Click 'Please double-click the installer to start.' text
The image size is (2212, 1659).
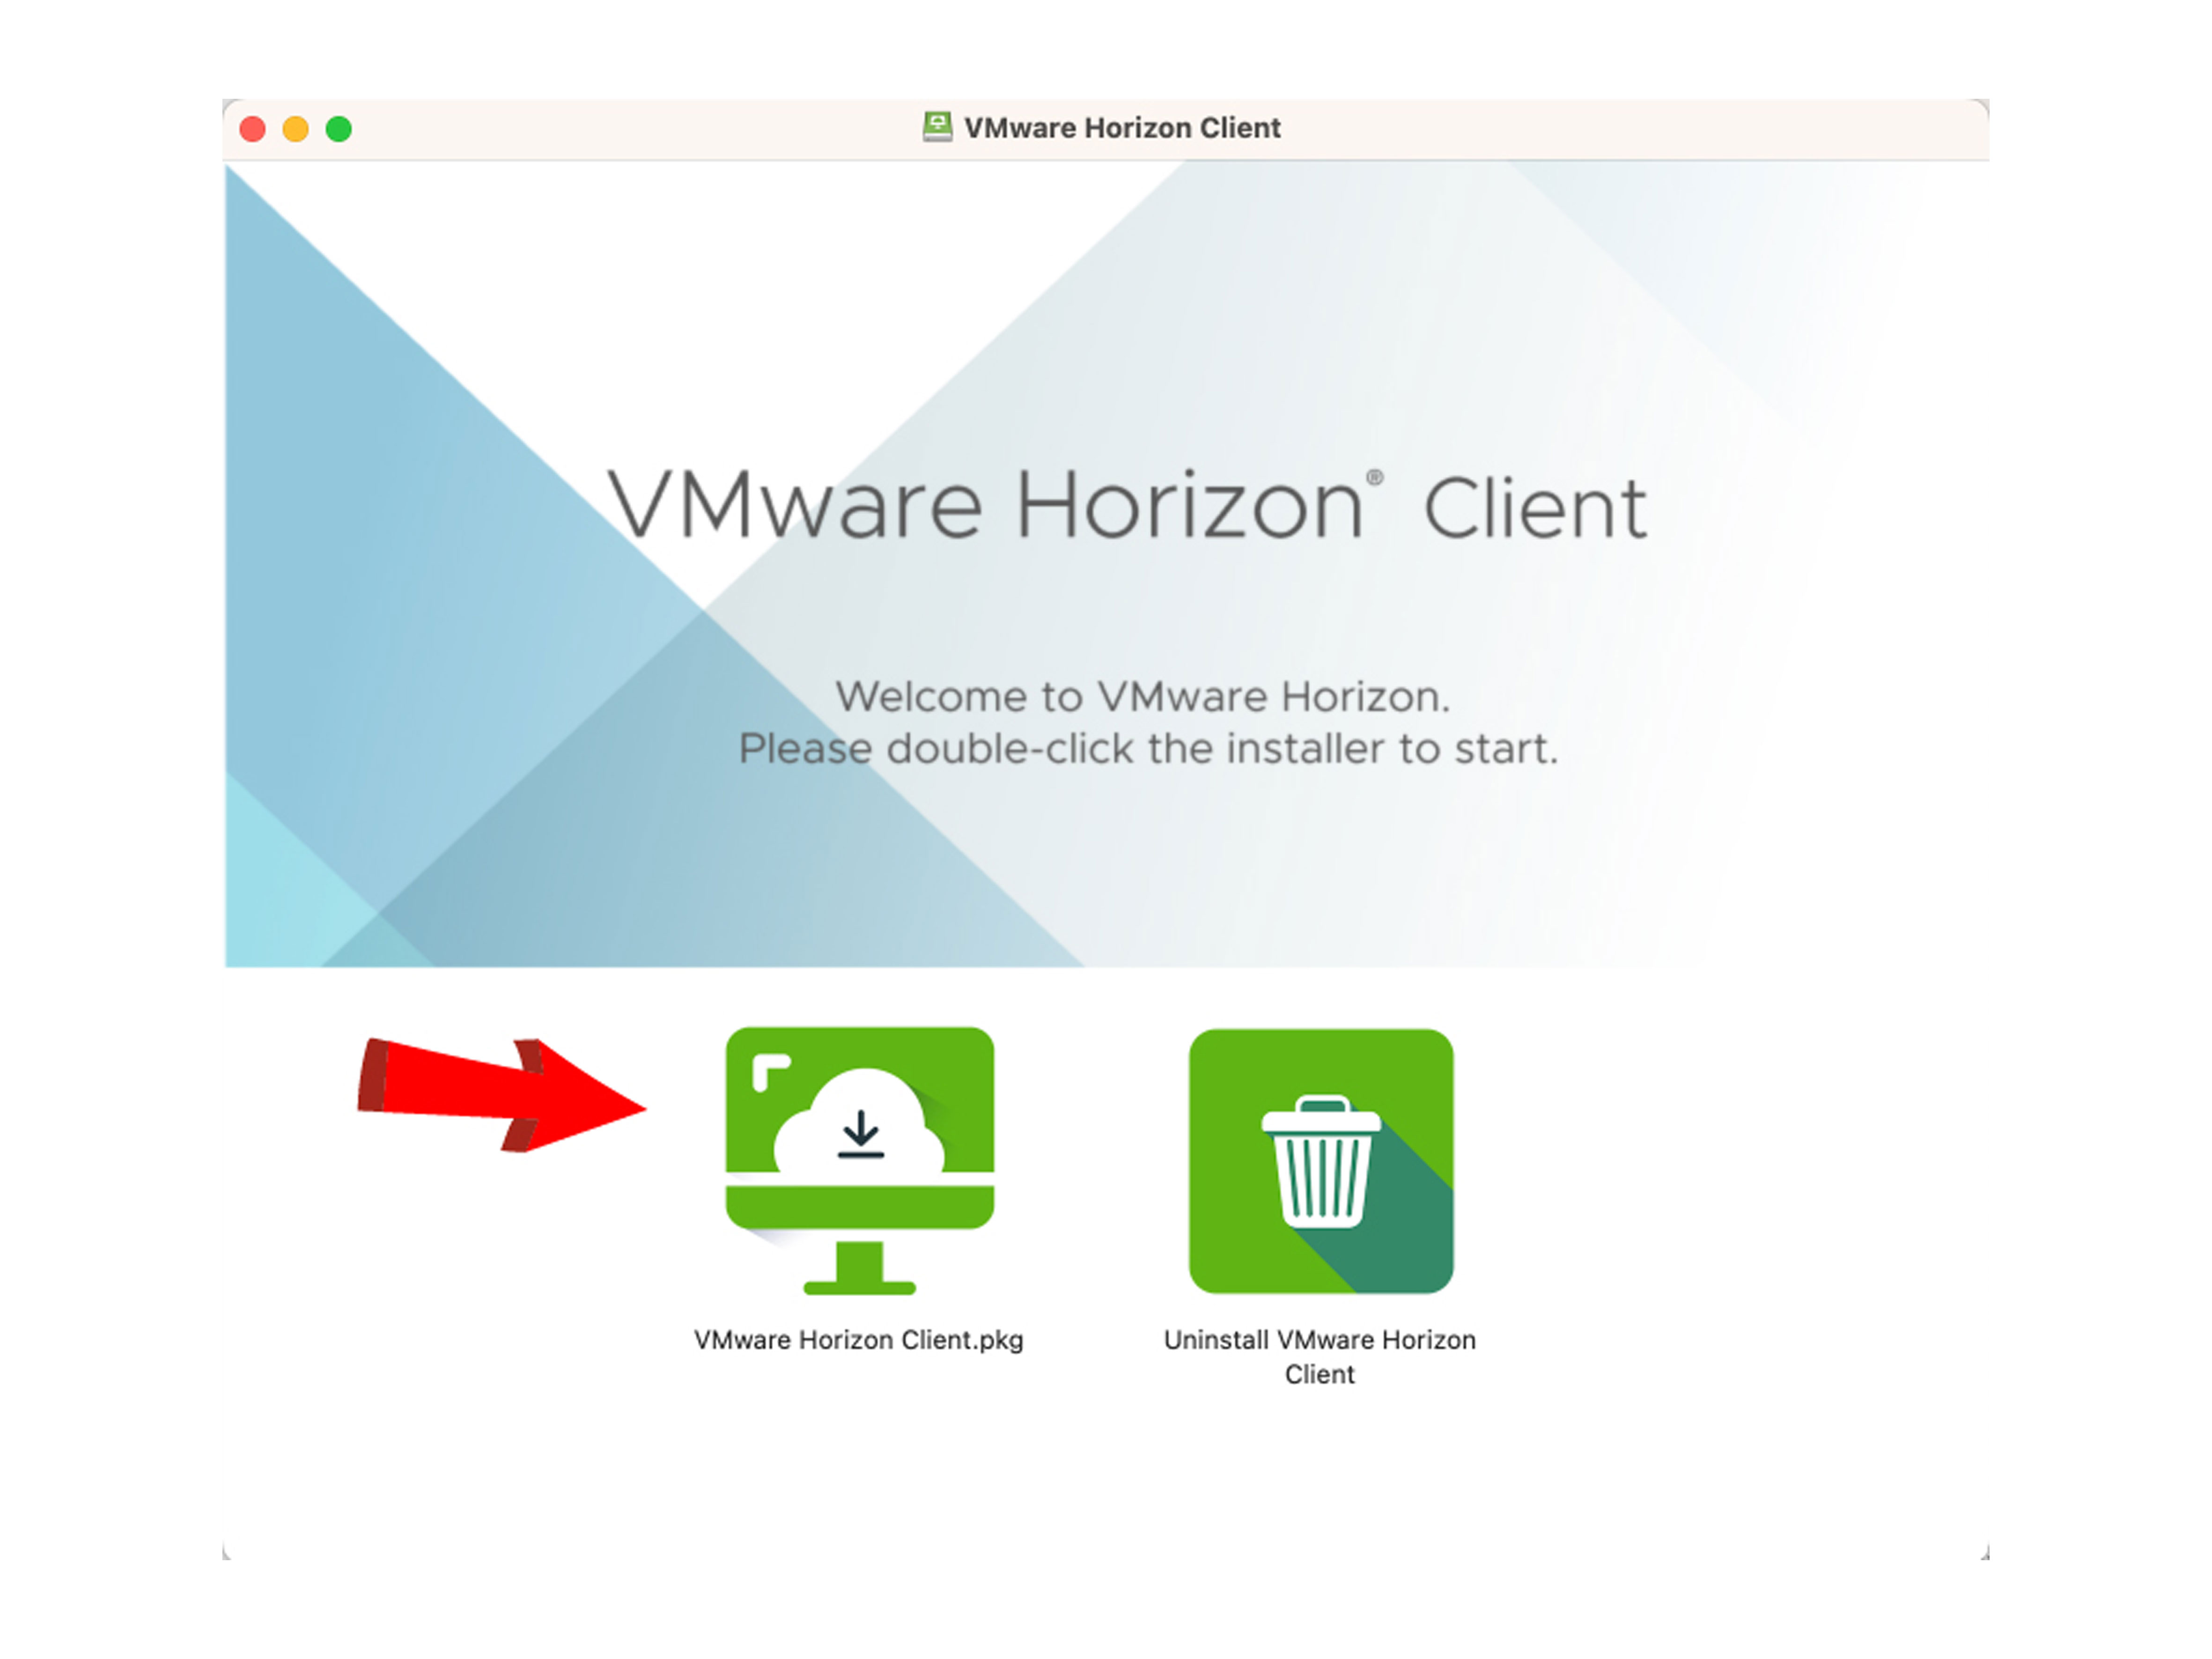click(1148, 749)
